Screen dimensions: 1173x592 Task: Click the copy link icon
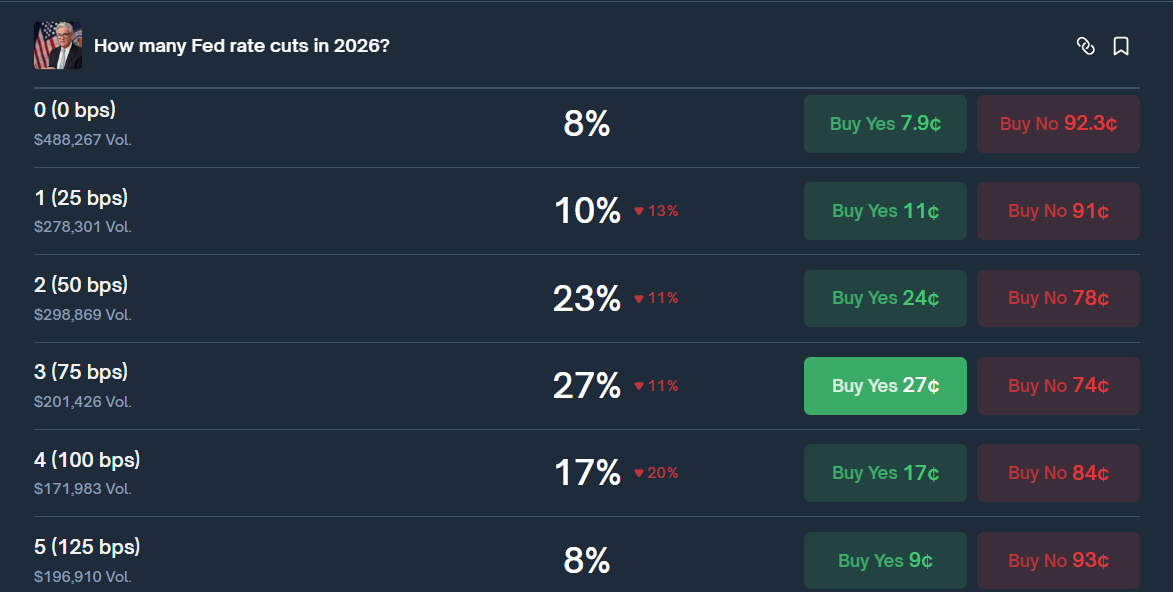click(1086, 46)
